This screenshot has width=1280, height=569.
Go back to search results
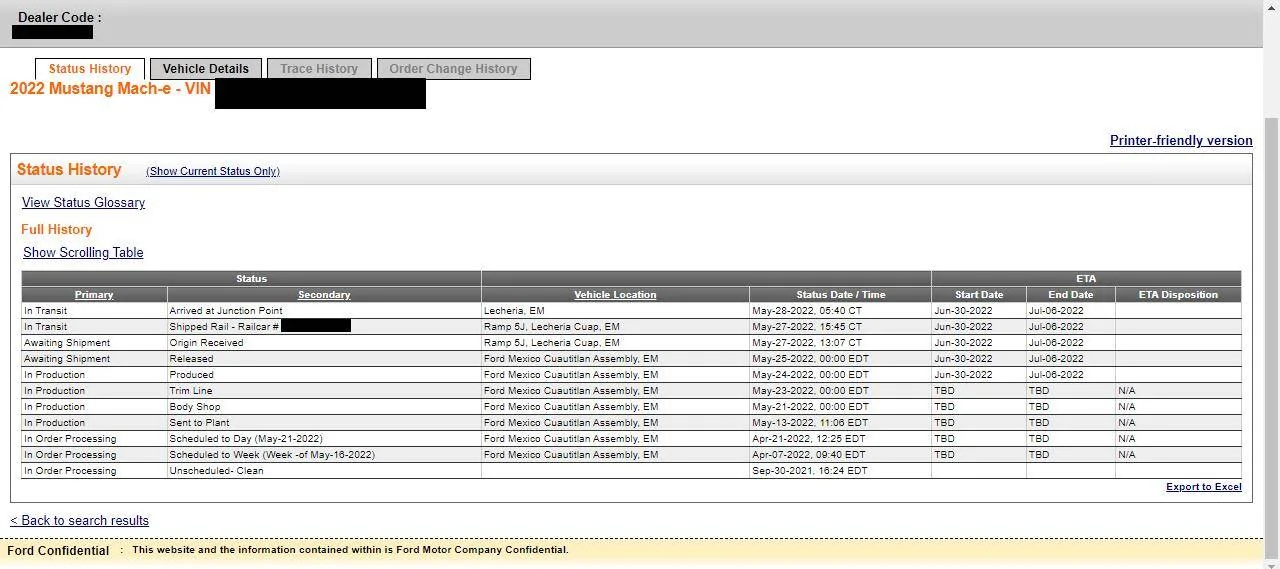tap(79, 521)
